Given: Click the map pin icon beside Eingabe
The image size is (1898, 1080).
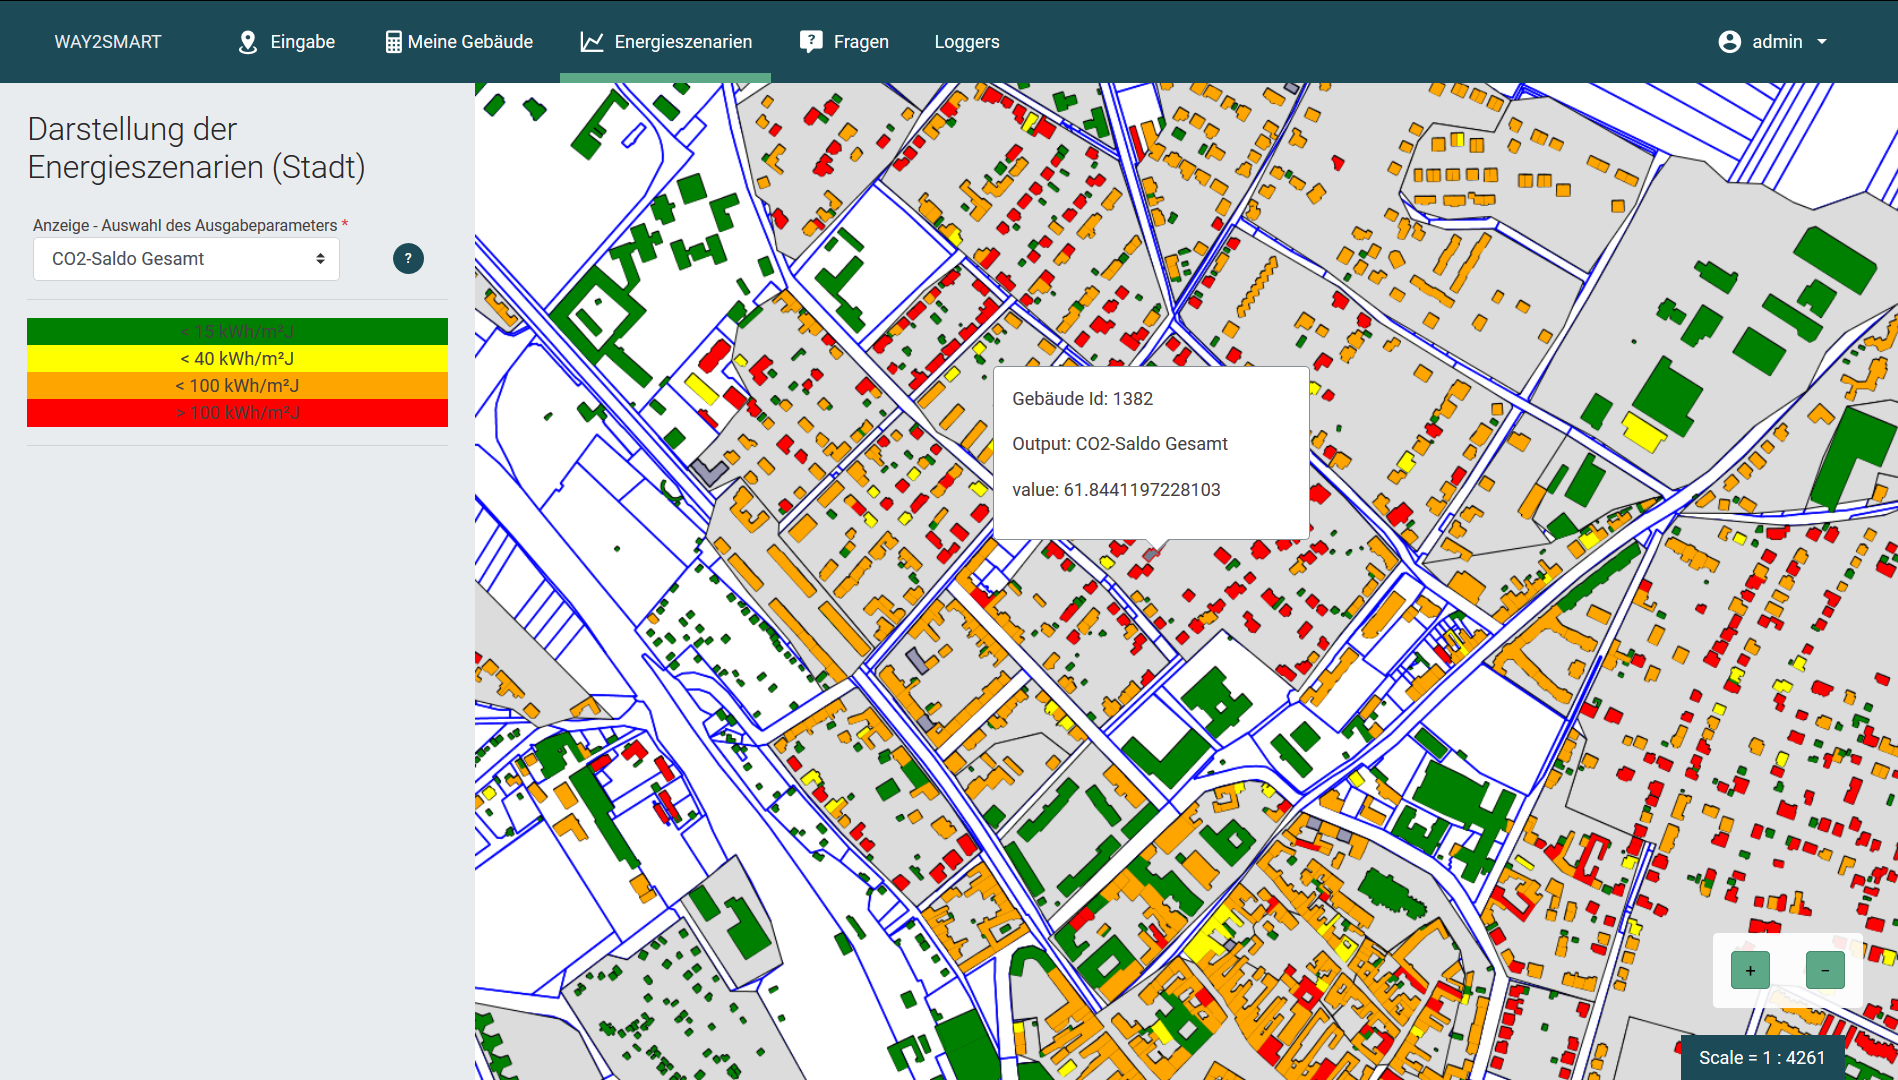Looking at the screenshot, I should click(x=248, y=42).
